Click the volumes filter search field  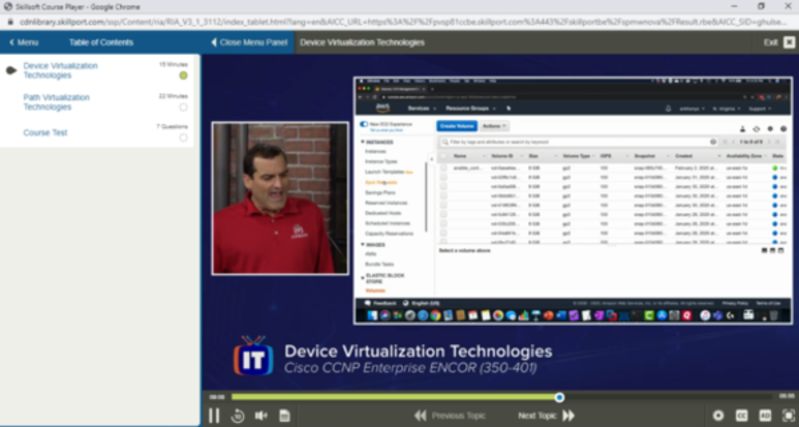[579, 142]
